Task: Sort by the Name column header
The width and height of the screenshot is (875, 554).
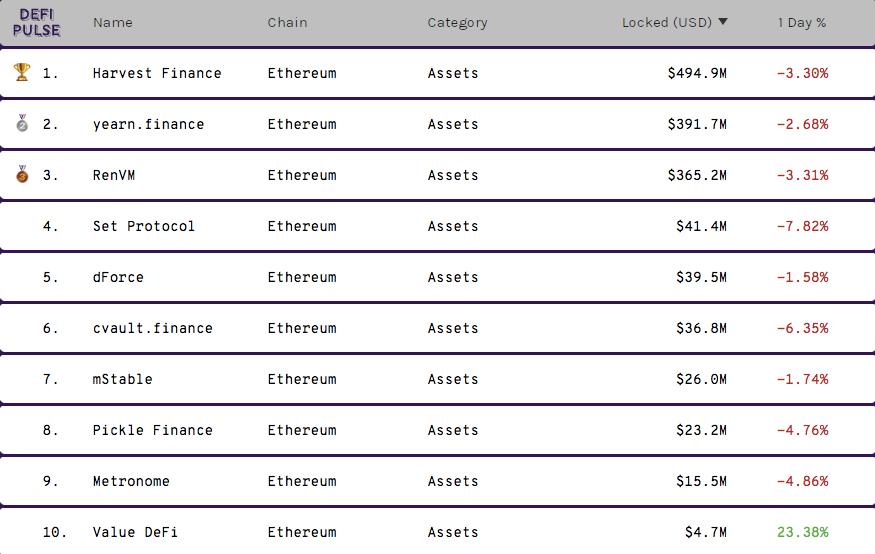Action: [112, 22]
